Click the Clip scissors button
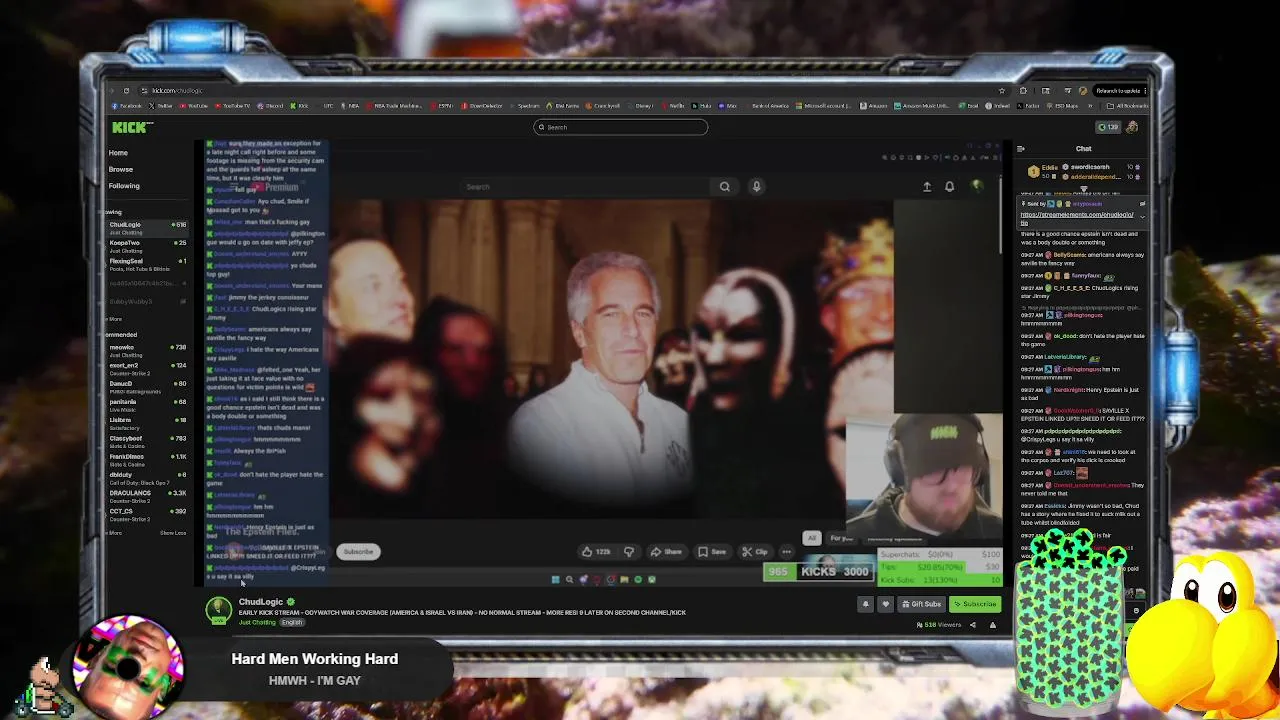Image resolution: width=1280 pixels, height=720 pixels. [x=755, y=552]
